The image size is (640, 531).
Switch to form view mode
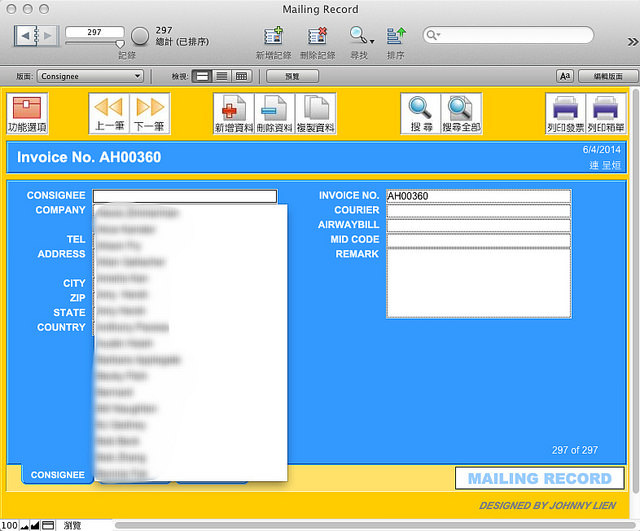(202, 76)
